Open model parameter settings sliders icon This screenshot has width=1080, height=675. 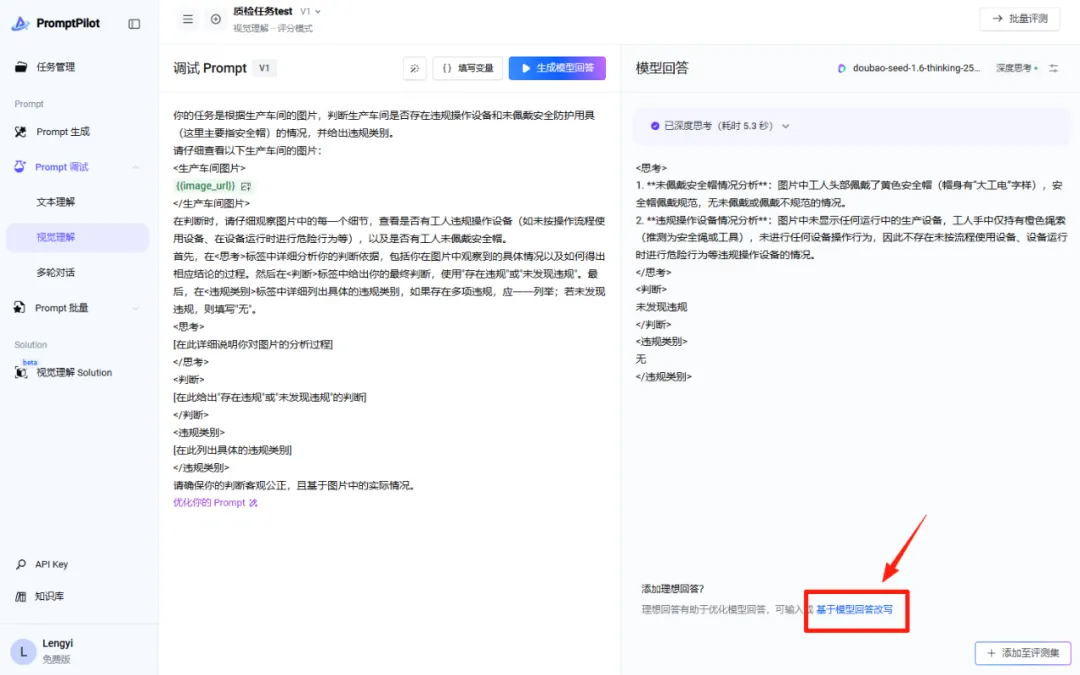(1054, 68)
